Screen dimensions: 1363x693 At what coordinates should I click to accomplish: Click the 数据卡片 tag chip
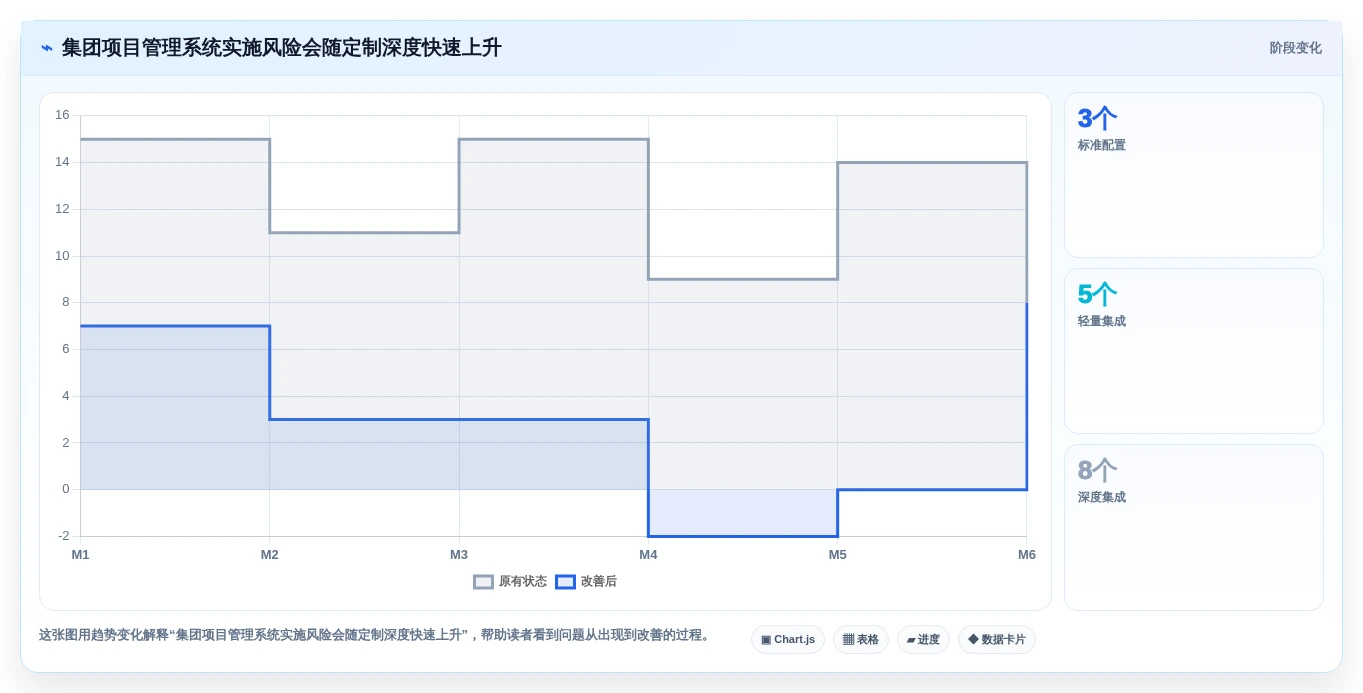point(997,640)
